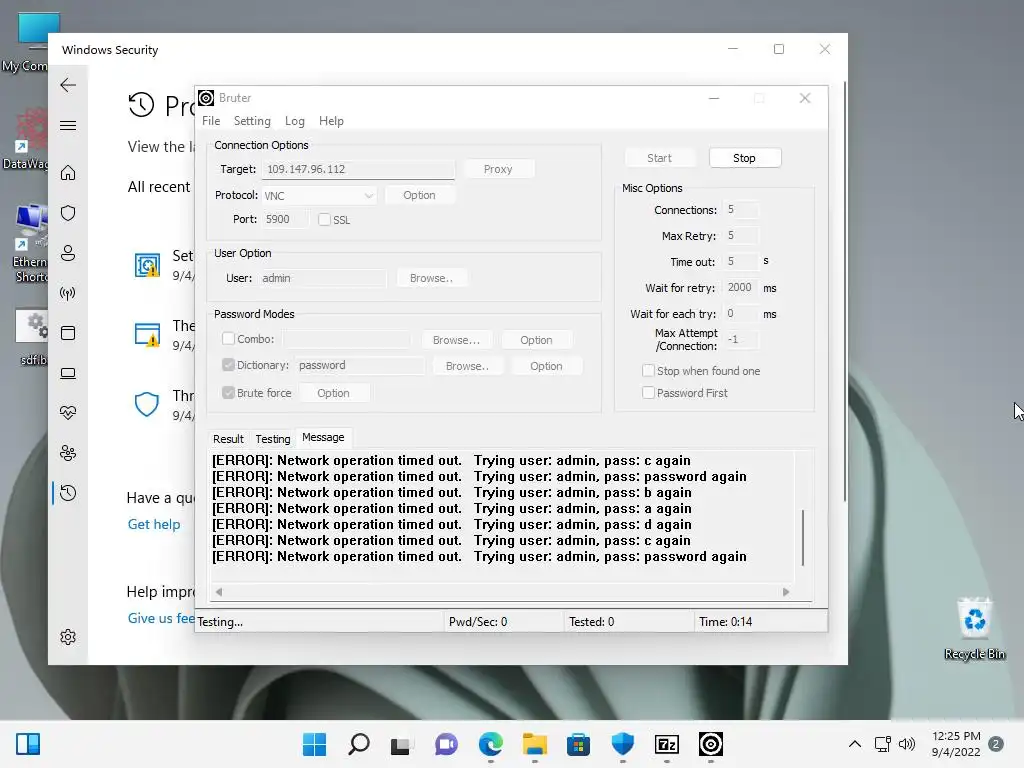
Task: Open taskbar Search magnifier icon
Action: pos(359,744)
